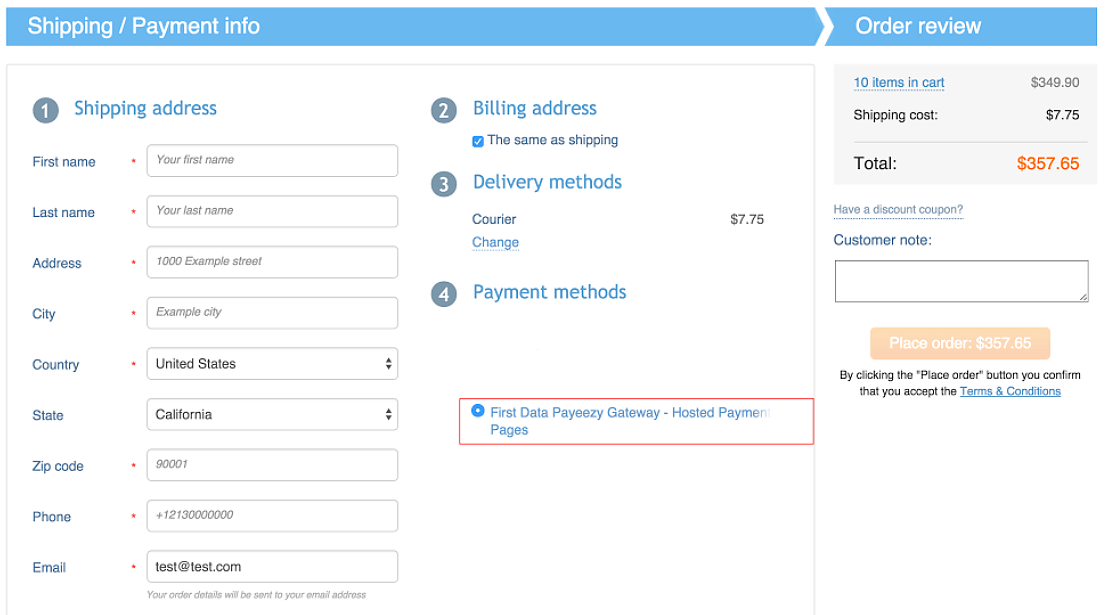Click the step 4 Payment methods number icon
The width and height of the screenshot is (1105, 615).
tap(444, 294)
